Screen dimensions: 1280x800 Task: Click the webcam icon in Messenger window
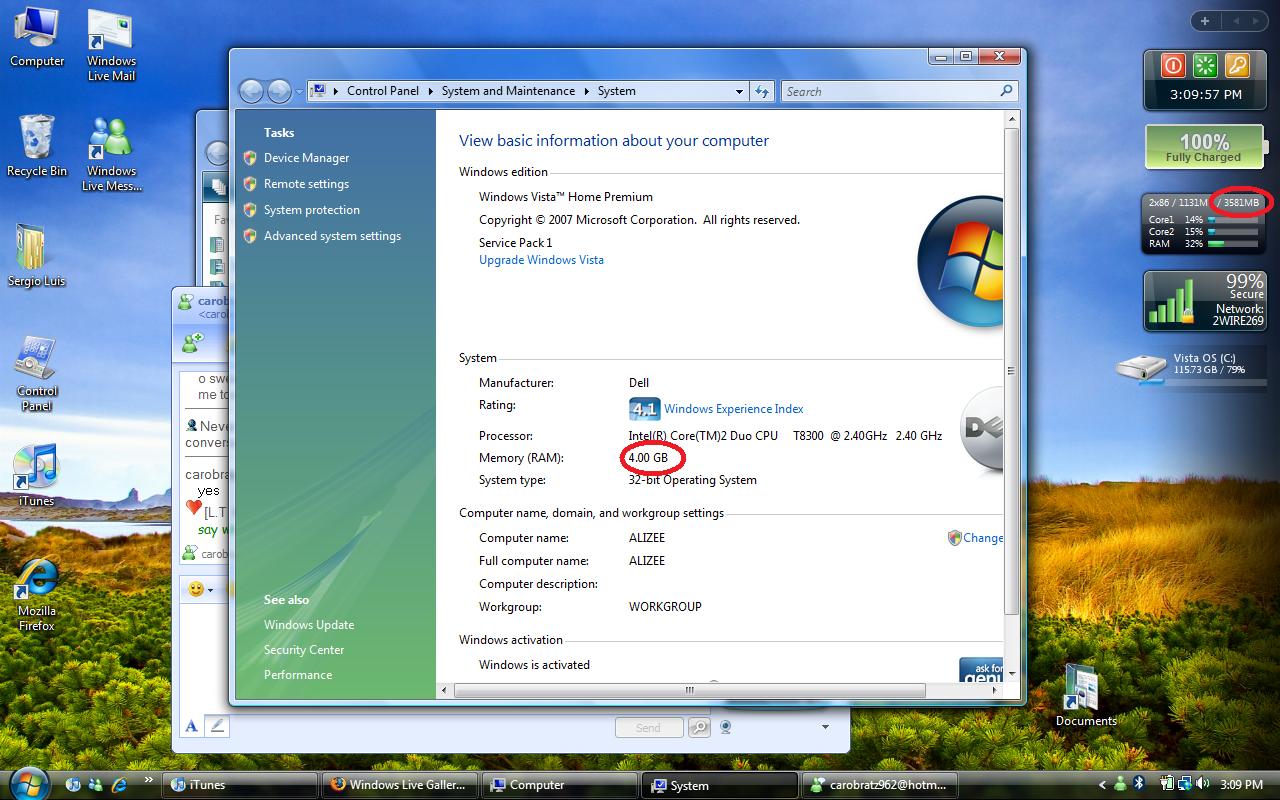pos(727,727)
